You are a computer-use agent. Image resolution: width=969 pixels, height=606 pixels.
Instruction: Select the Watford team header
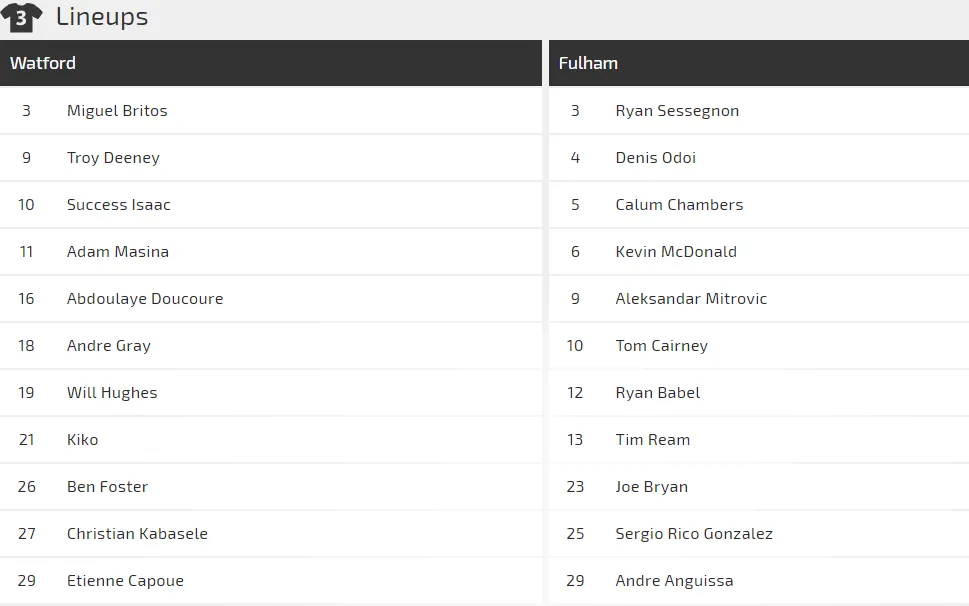tap(43, 63)
